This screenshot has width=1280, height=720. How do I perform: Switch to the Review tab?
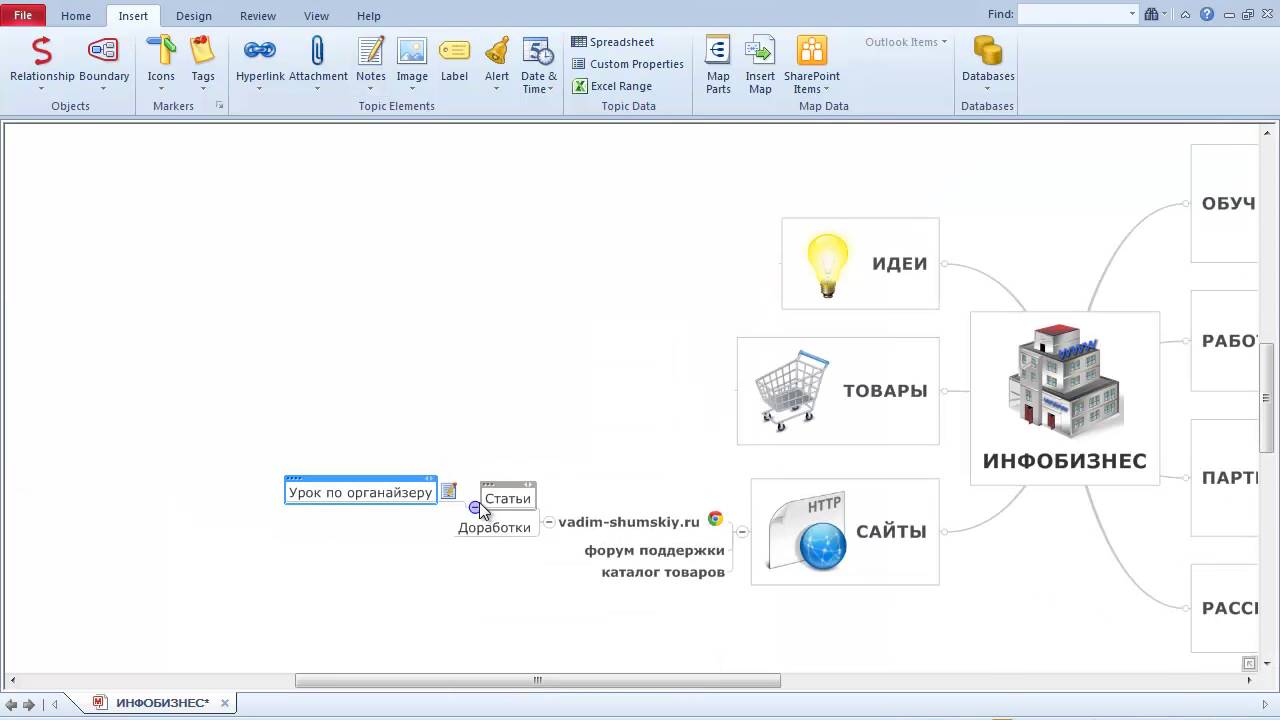click(x=258, y=16)
